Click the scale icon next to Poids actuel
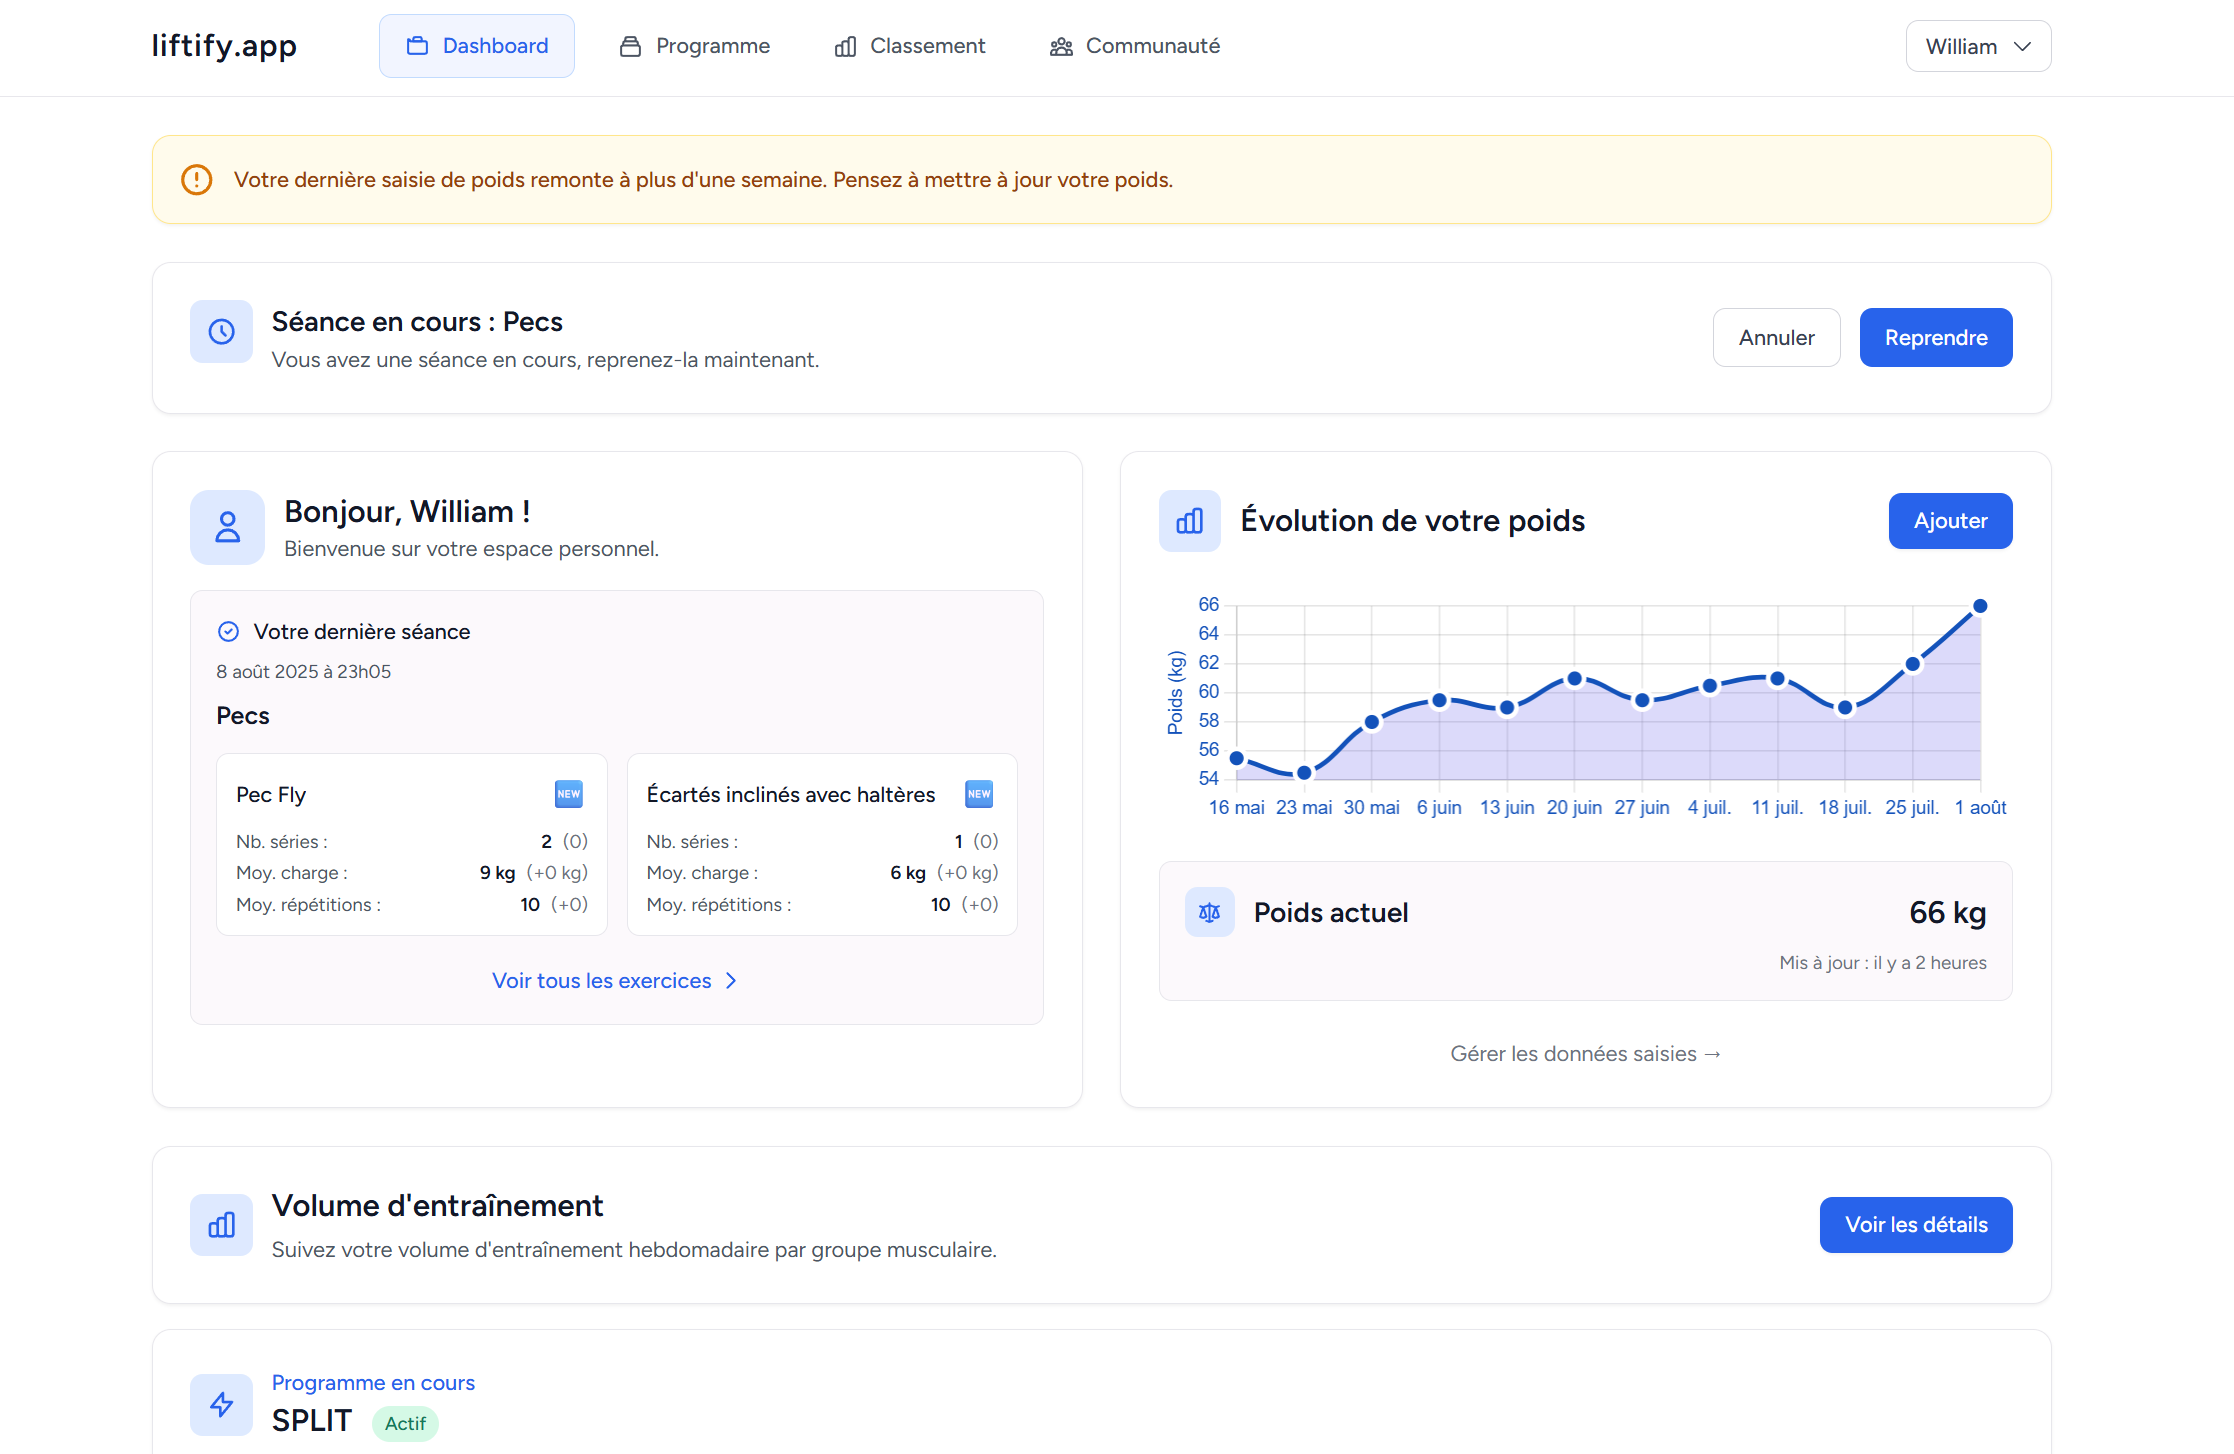 coord(1209,912)
